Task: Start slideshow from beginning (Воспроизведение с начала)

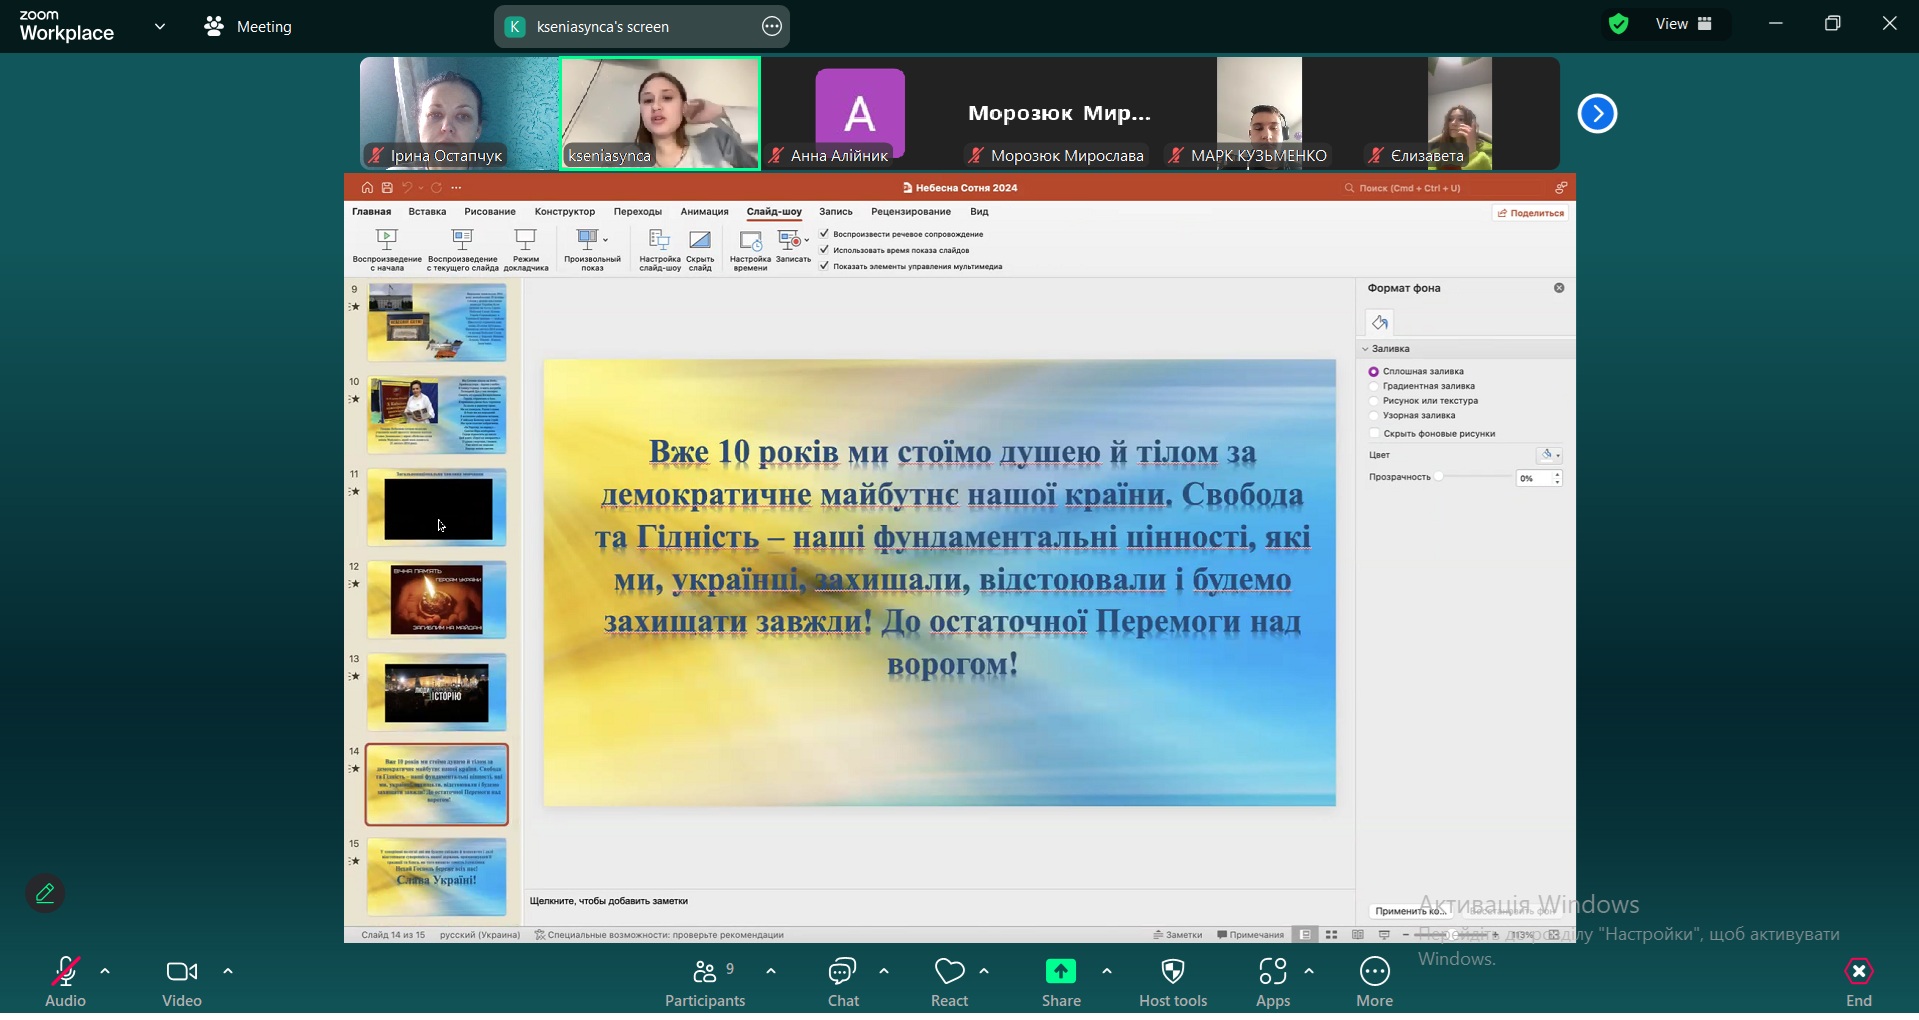Action: click(x=387, y=251)
